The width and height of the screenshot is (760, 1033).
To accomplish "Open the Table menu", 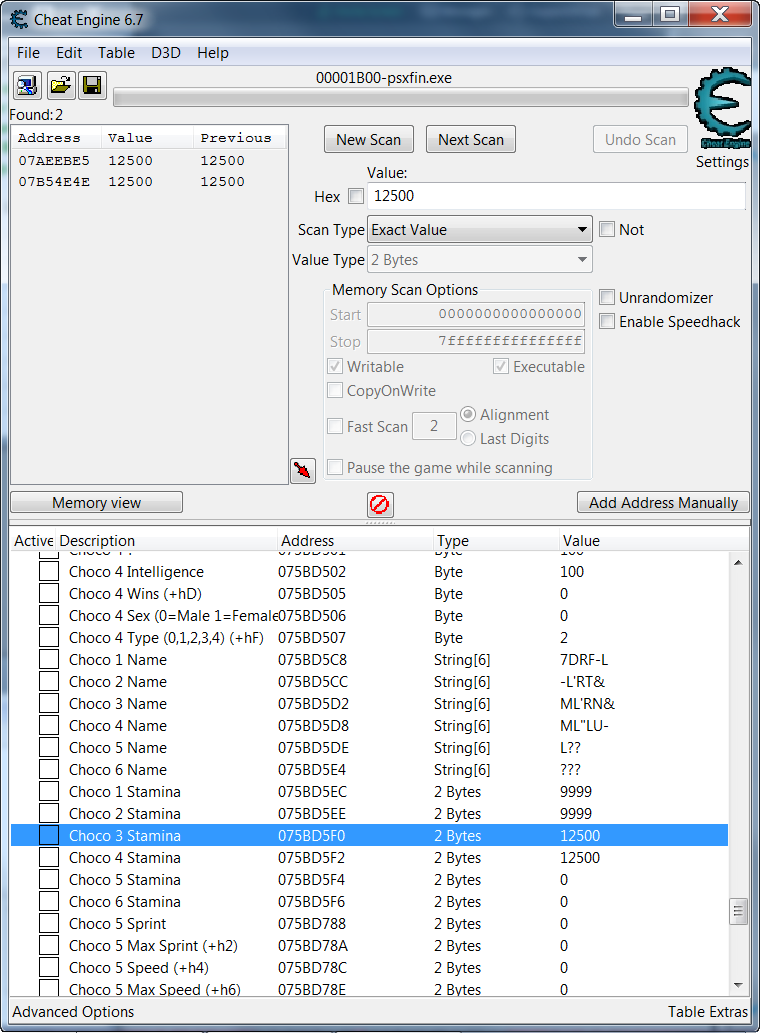I will click(x=116, y=53).
